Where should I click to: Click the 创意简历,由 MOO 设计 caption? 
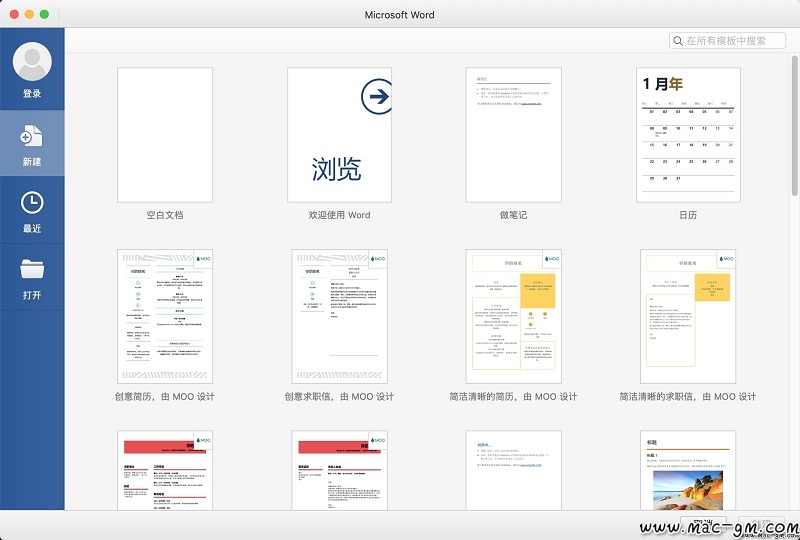click(x=165, y=397)
